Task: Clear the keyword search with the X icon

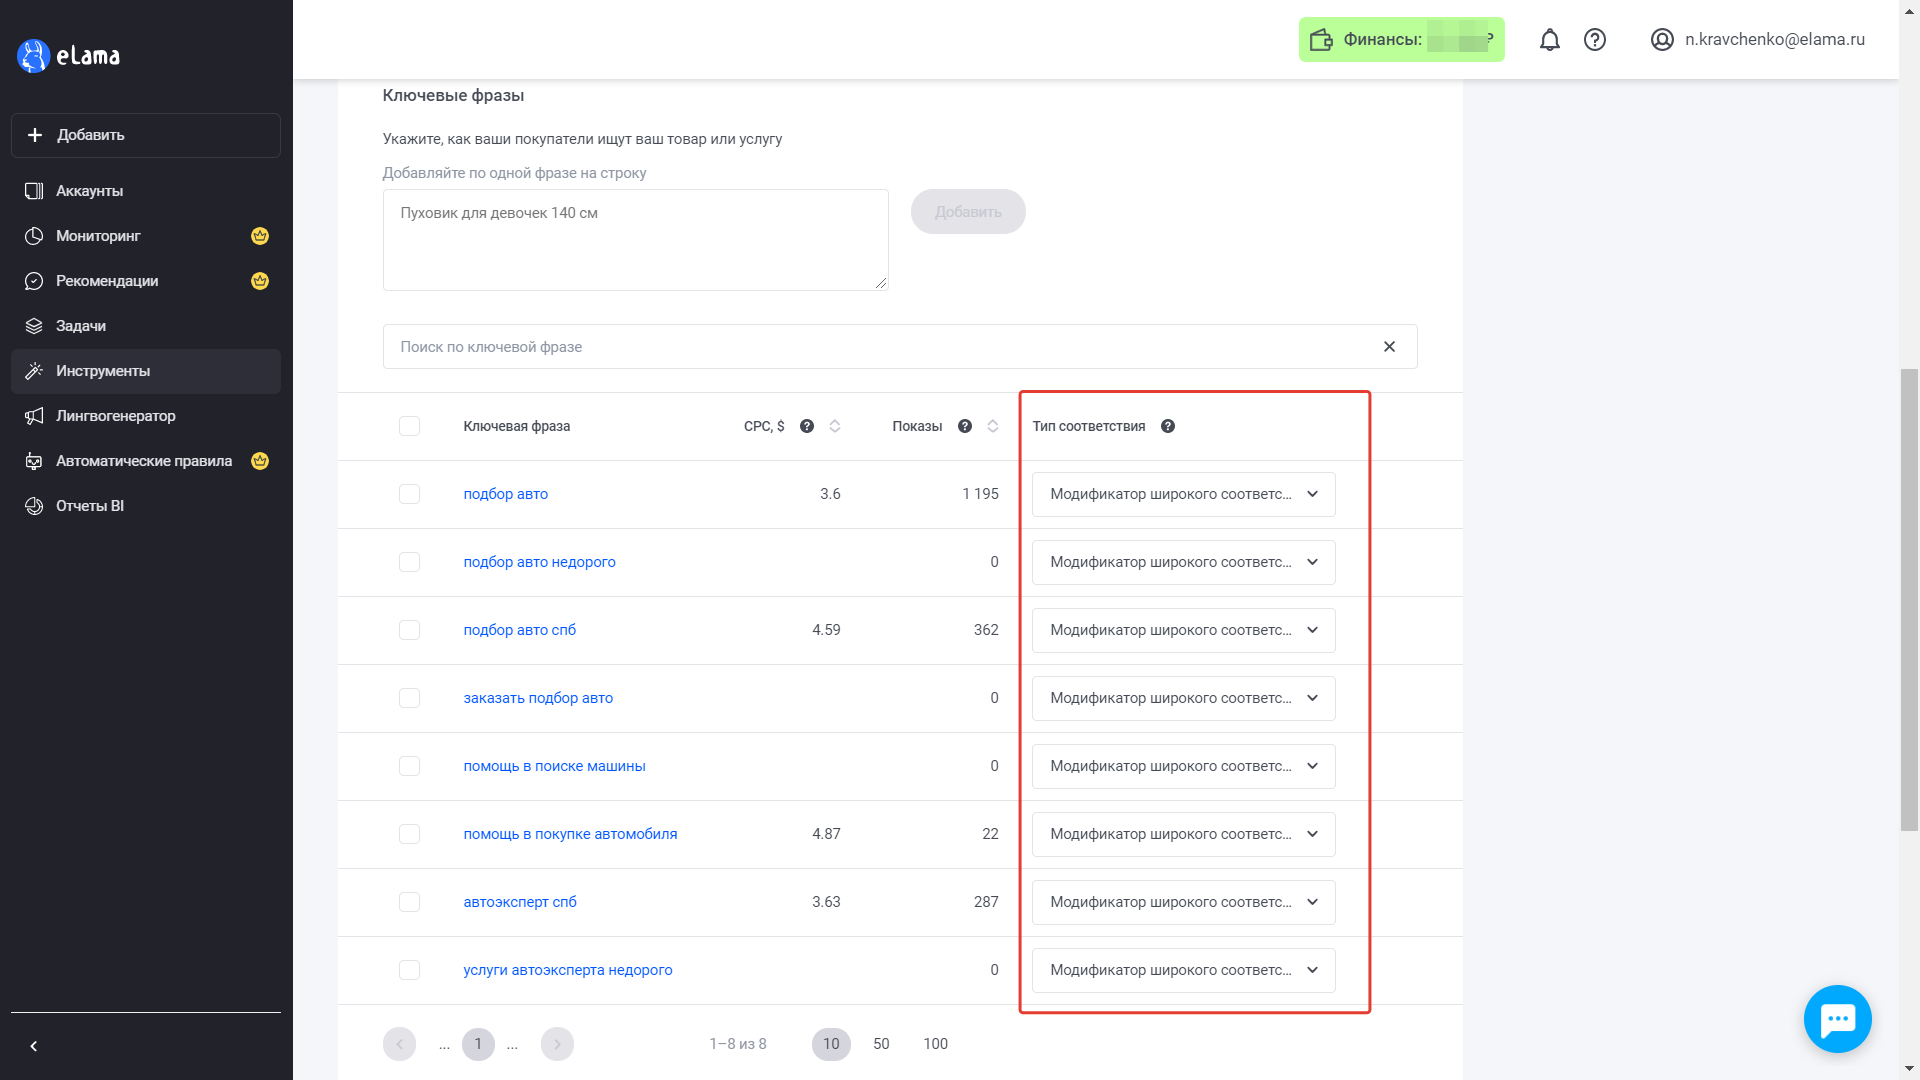Action: (x=1389, y=347)
